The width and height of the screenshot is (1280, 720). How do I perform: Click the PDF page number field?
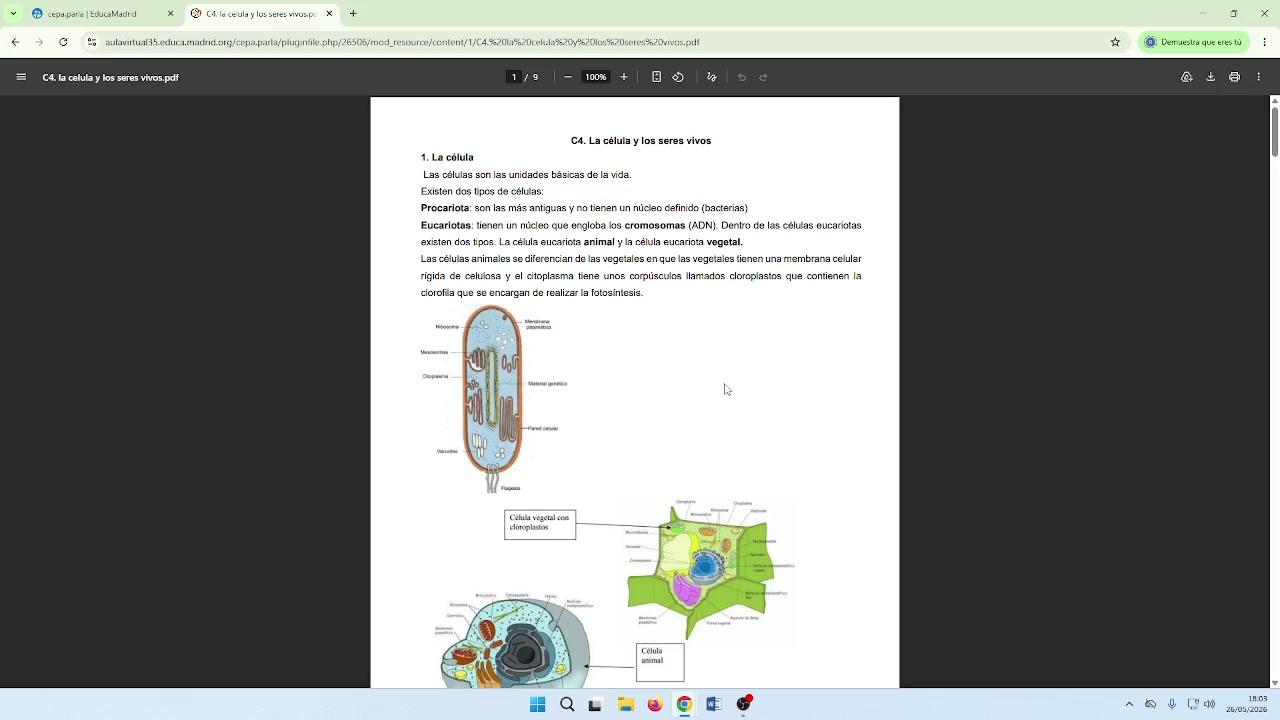(x=514, y=77)
